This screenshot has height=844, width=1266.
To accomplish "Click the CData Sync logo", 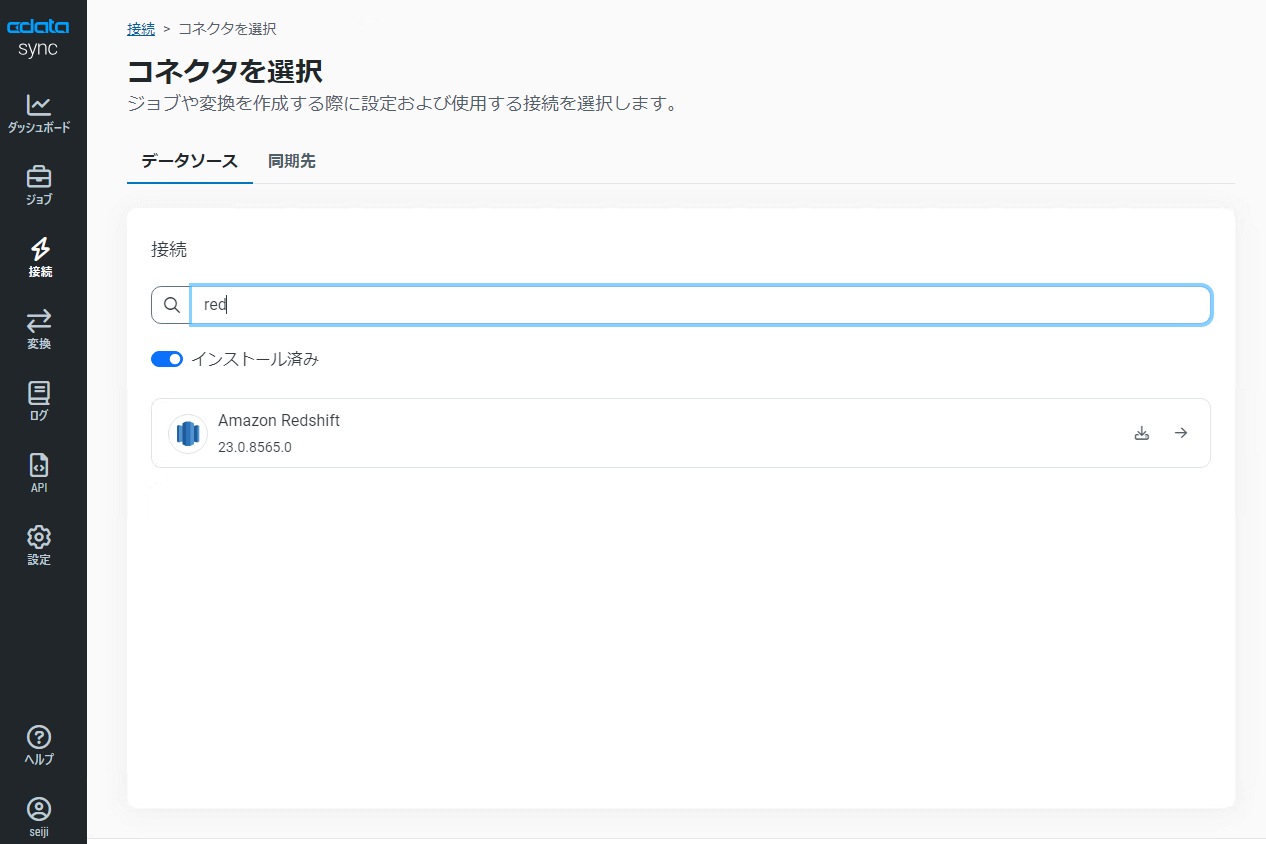I will [39, 37].
